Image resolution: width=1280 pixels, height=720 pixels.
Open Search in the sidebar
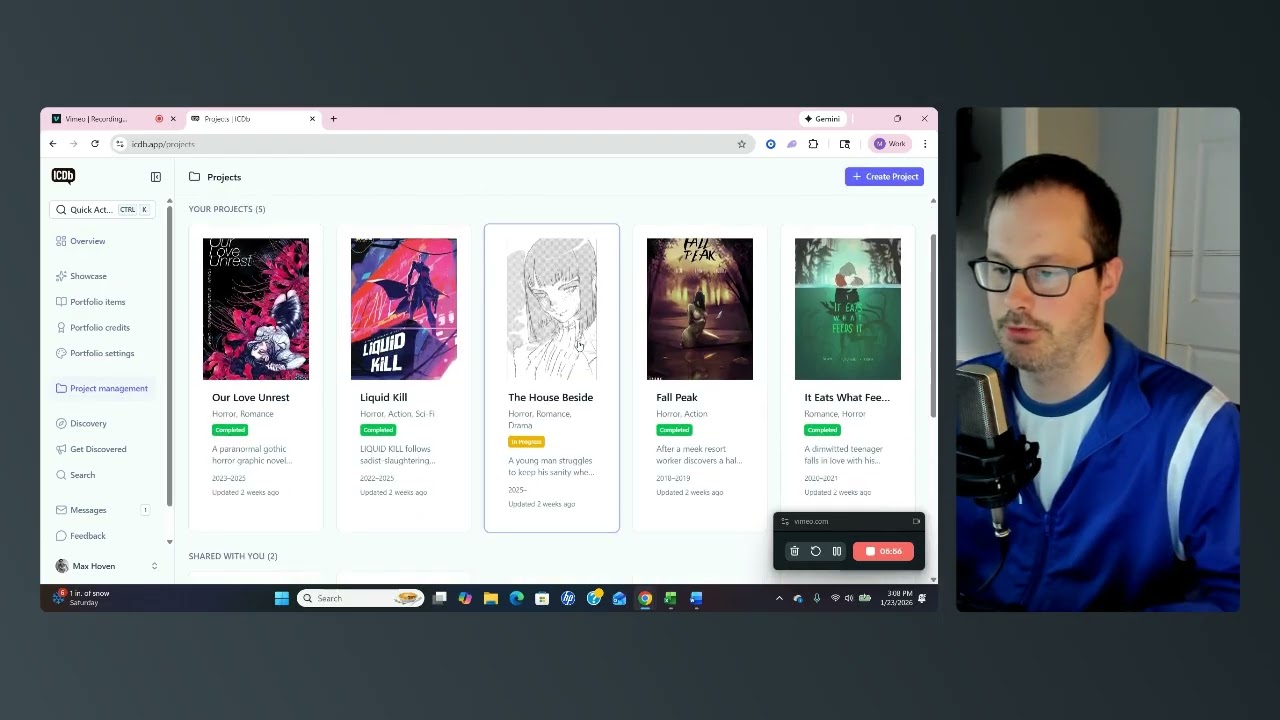pos(82,476)
